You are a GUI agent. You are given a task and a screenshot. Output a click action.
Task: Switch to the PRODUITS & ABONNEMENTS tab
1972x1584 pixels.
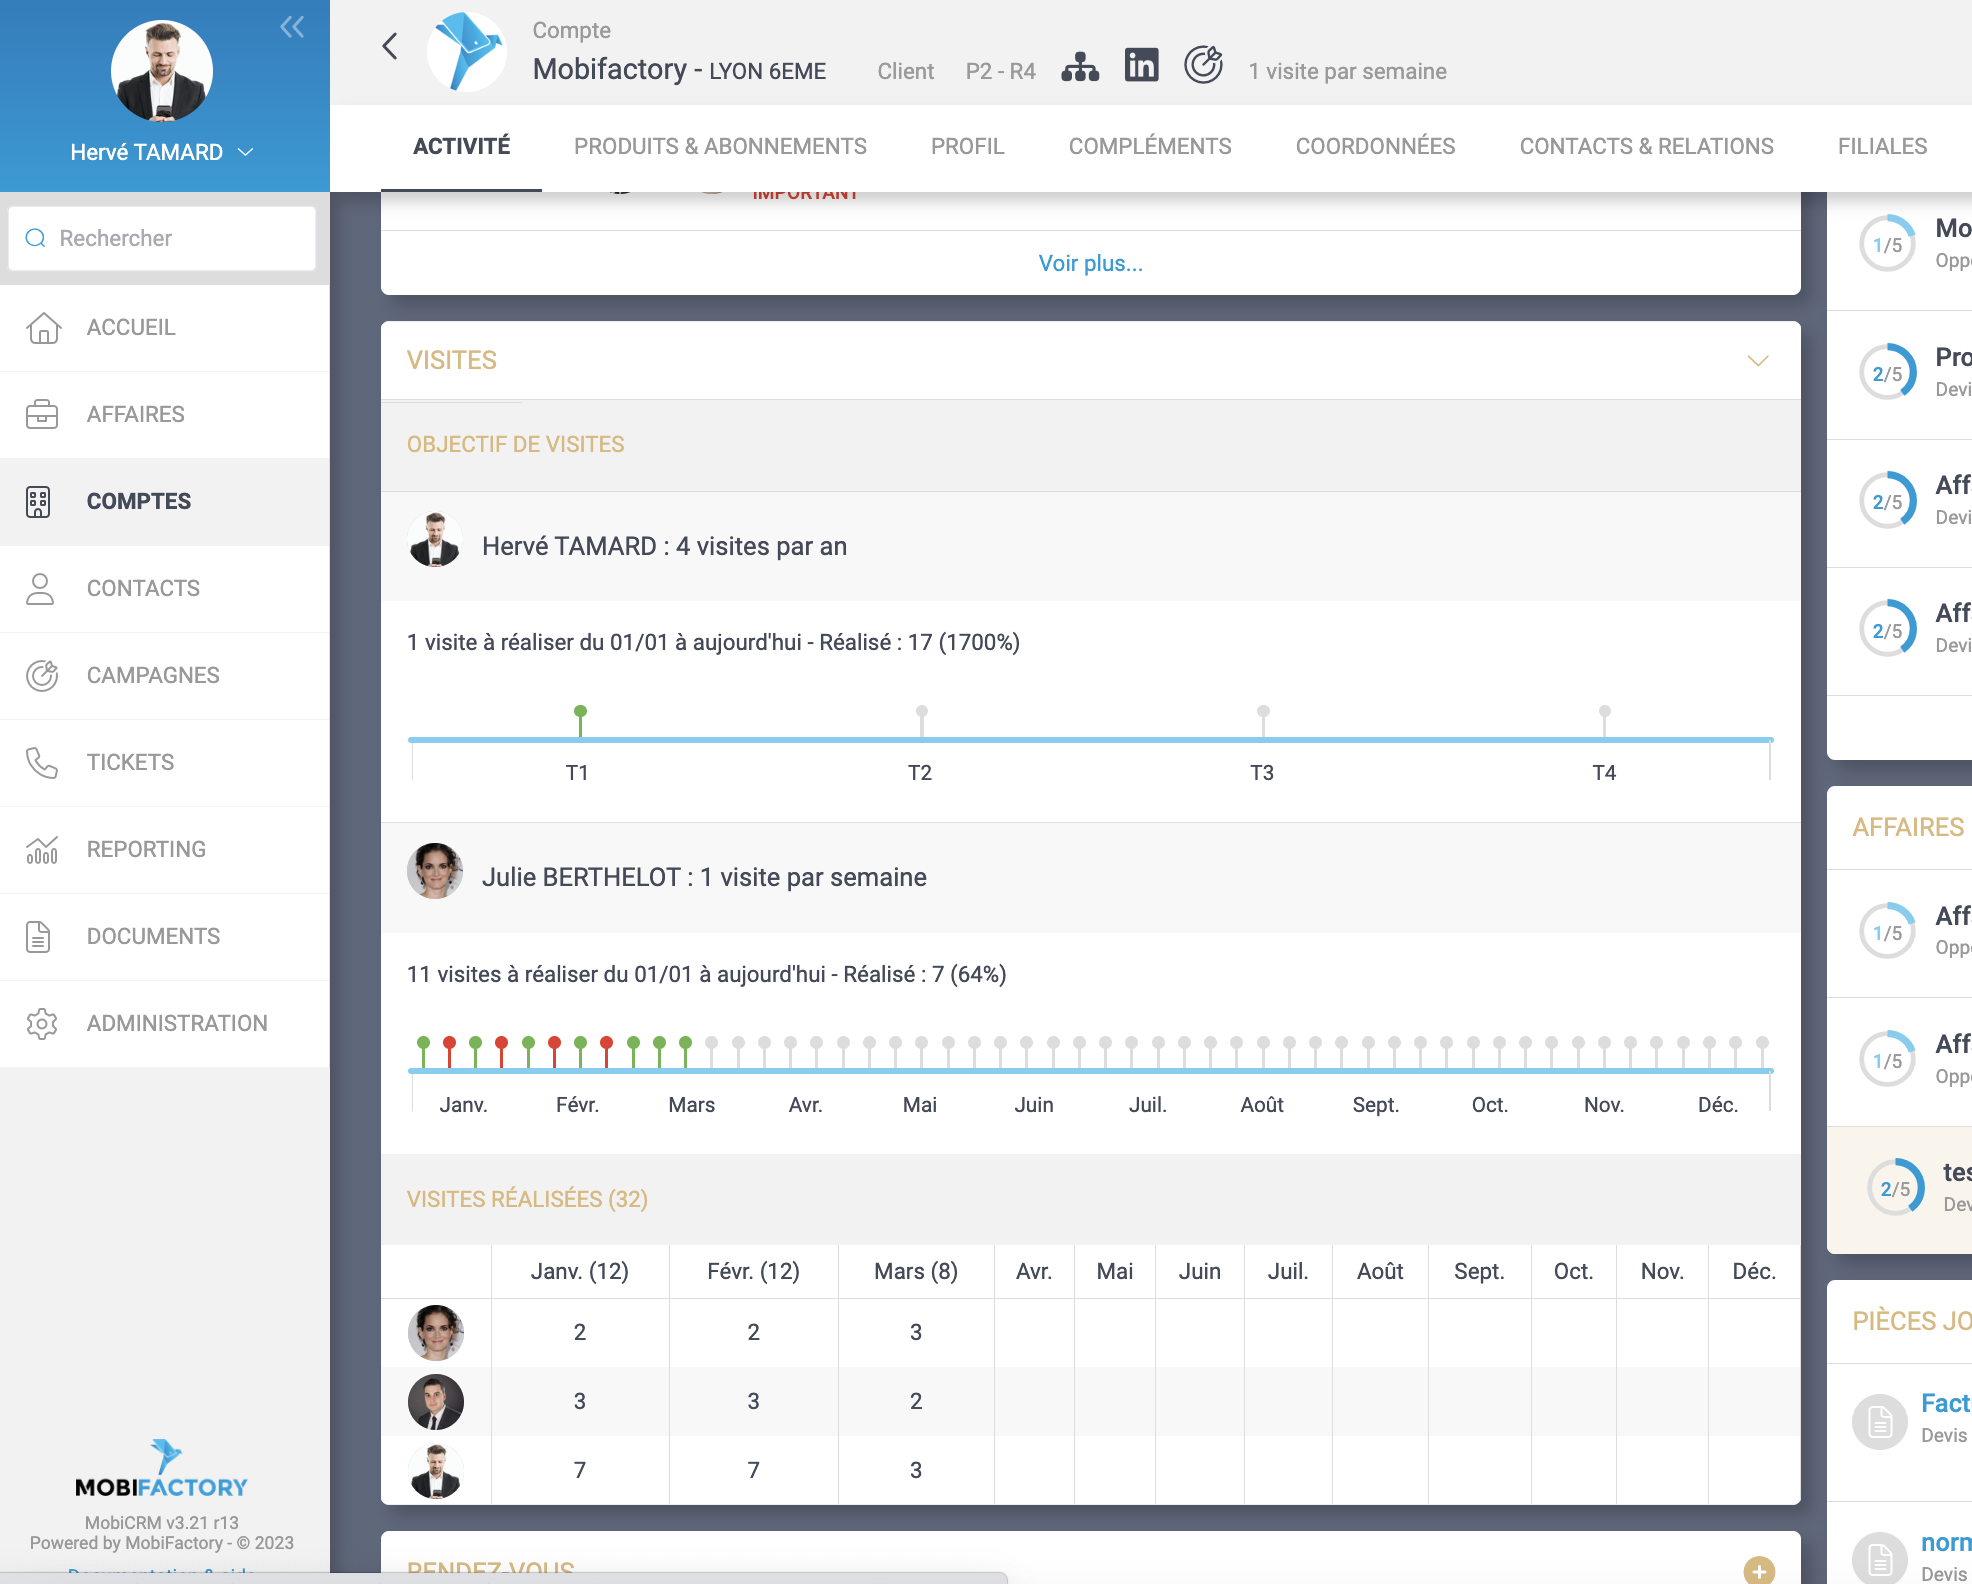(x=720, y=146)
